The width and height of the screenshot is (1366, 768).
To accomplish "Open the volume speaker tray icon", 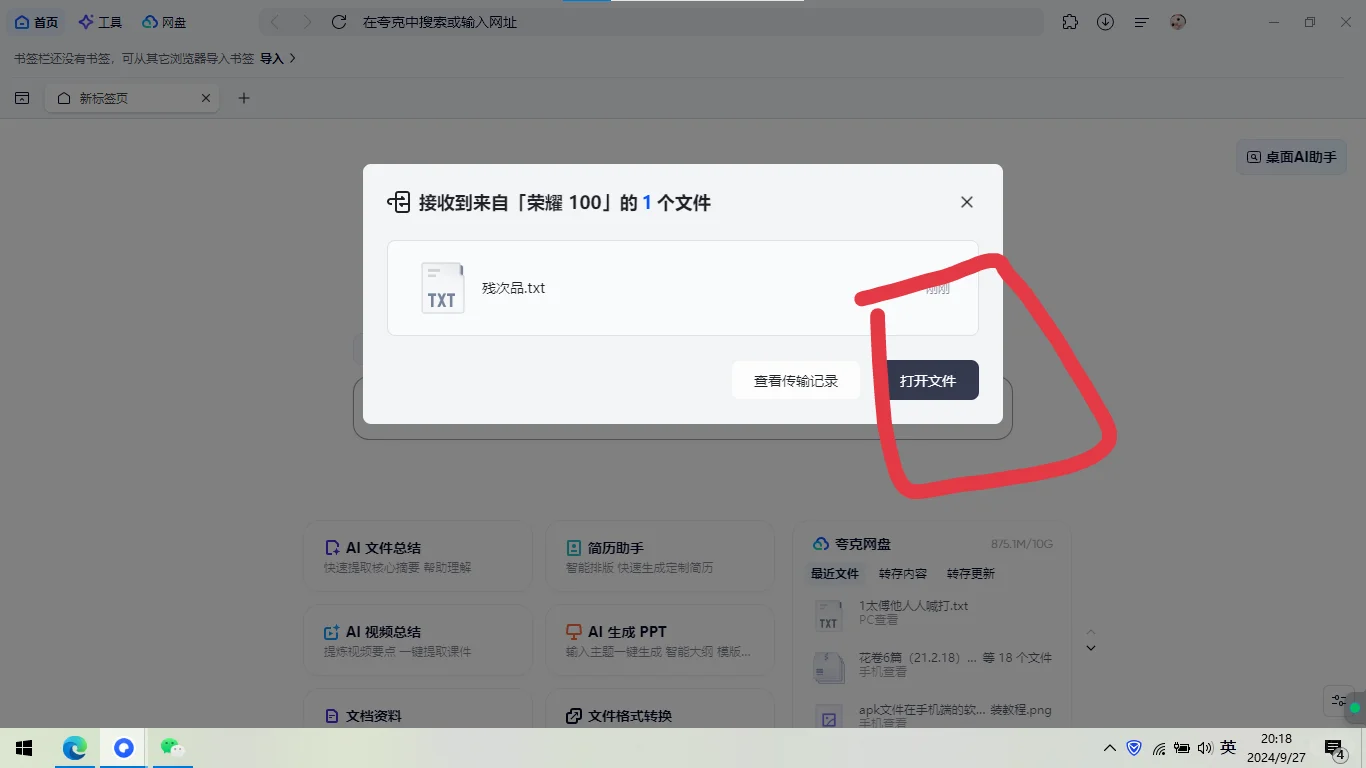I will pyautogui.click(x=1204, y=748).
